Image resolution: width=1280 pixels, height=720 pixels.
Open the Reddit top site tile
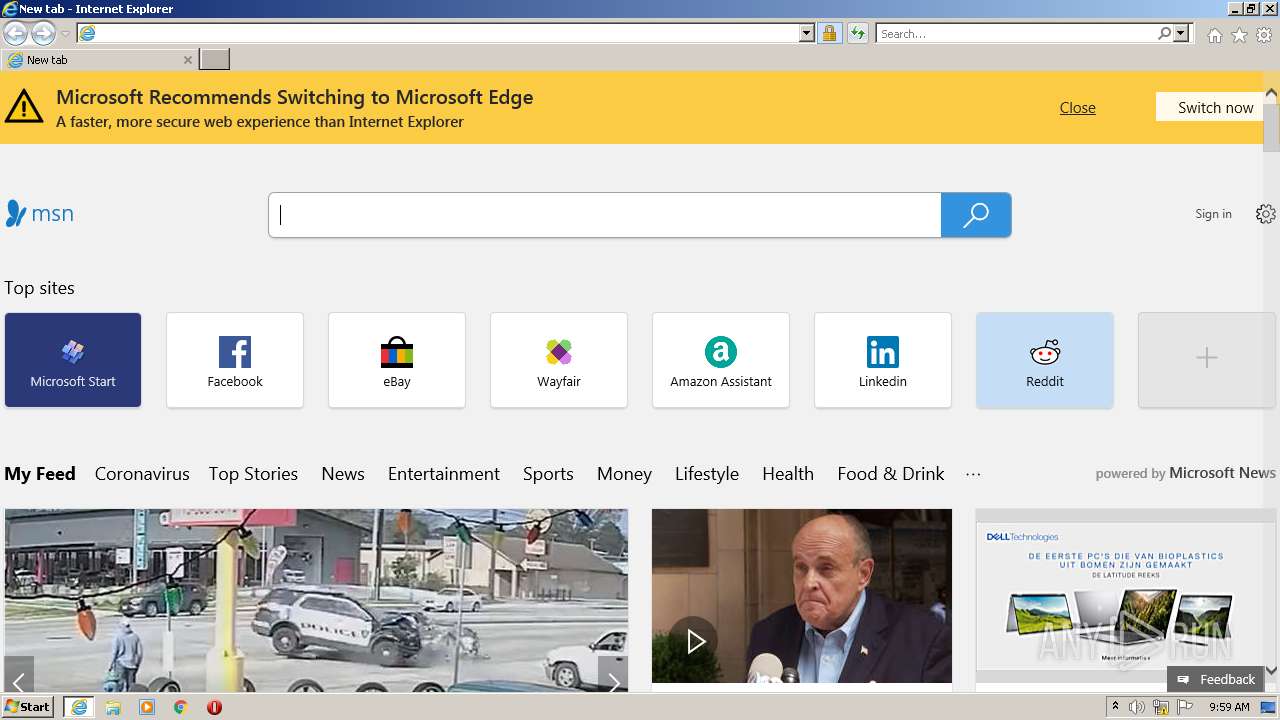coord(1045,360)
